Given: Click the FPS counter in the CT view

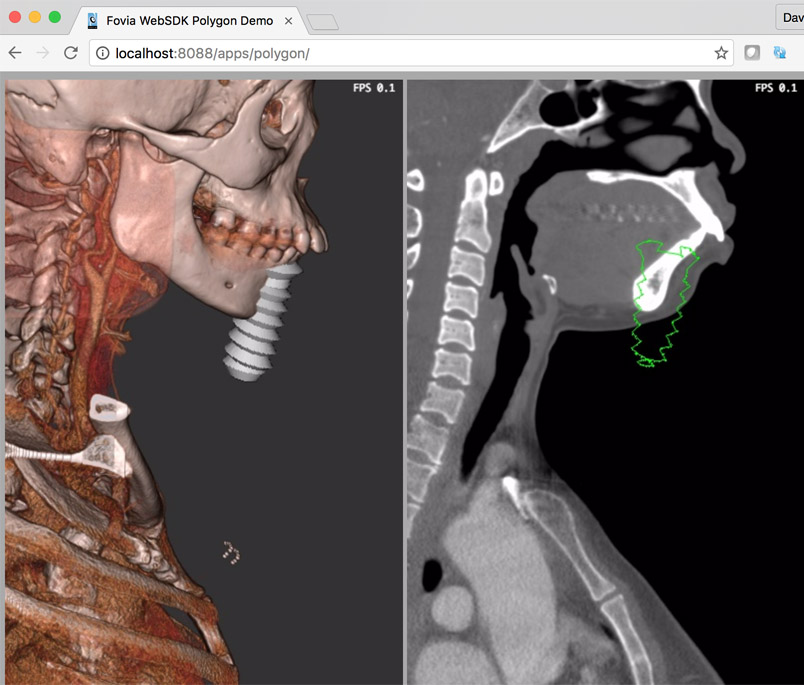Looking at the screenshot, I should (x=776, y=89).
